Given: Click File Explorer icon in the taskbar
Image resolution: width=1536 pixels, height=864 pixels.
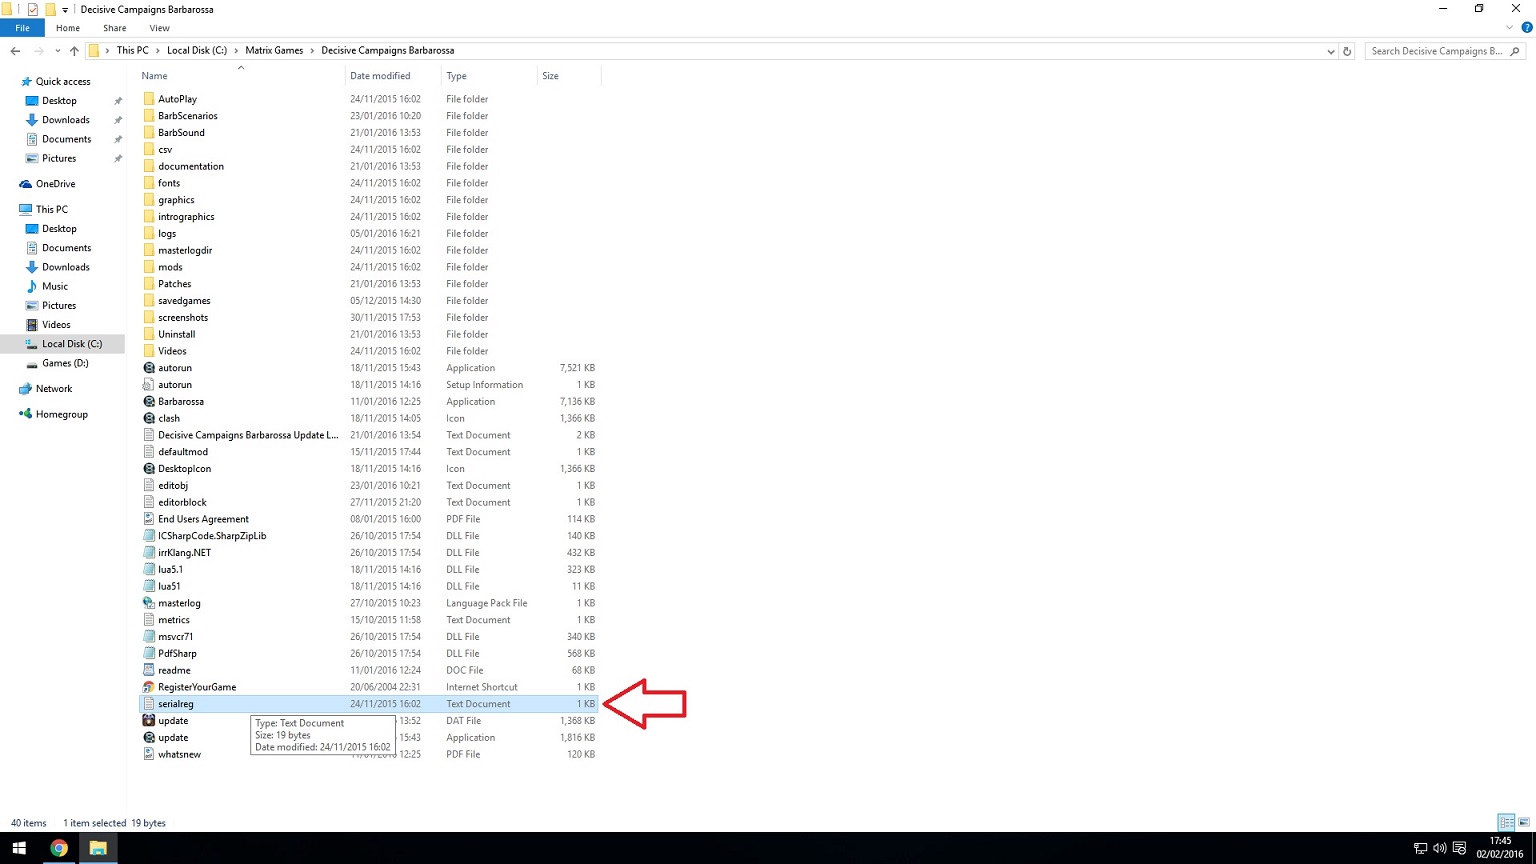Looking at the screenshot, I should (98, 848).
